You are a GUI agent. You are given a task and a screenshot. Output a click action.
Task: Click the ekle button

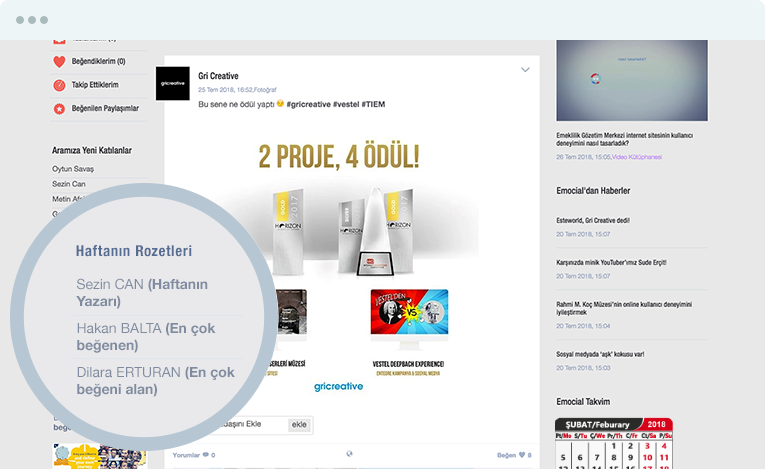coord(299,425)
